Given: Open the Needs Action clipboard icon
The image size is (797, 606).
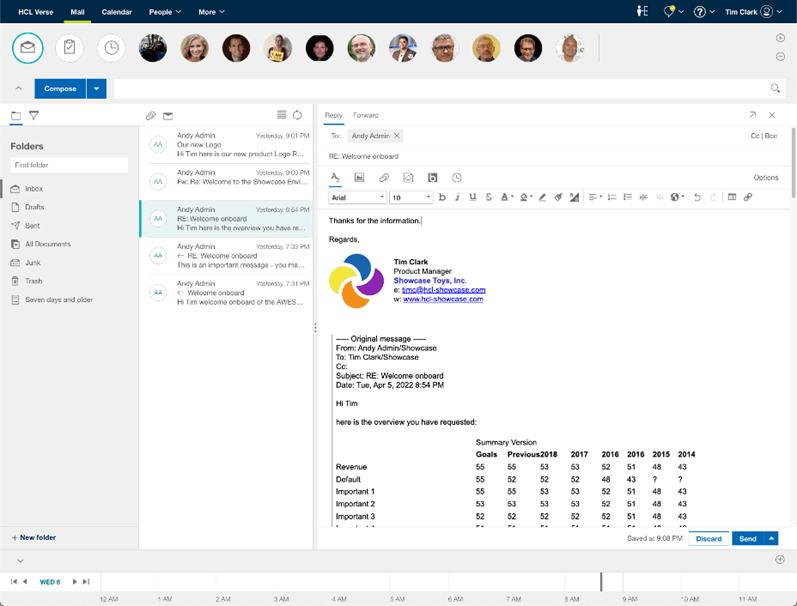Looking at the screenshot, I should pos(69,47).
